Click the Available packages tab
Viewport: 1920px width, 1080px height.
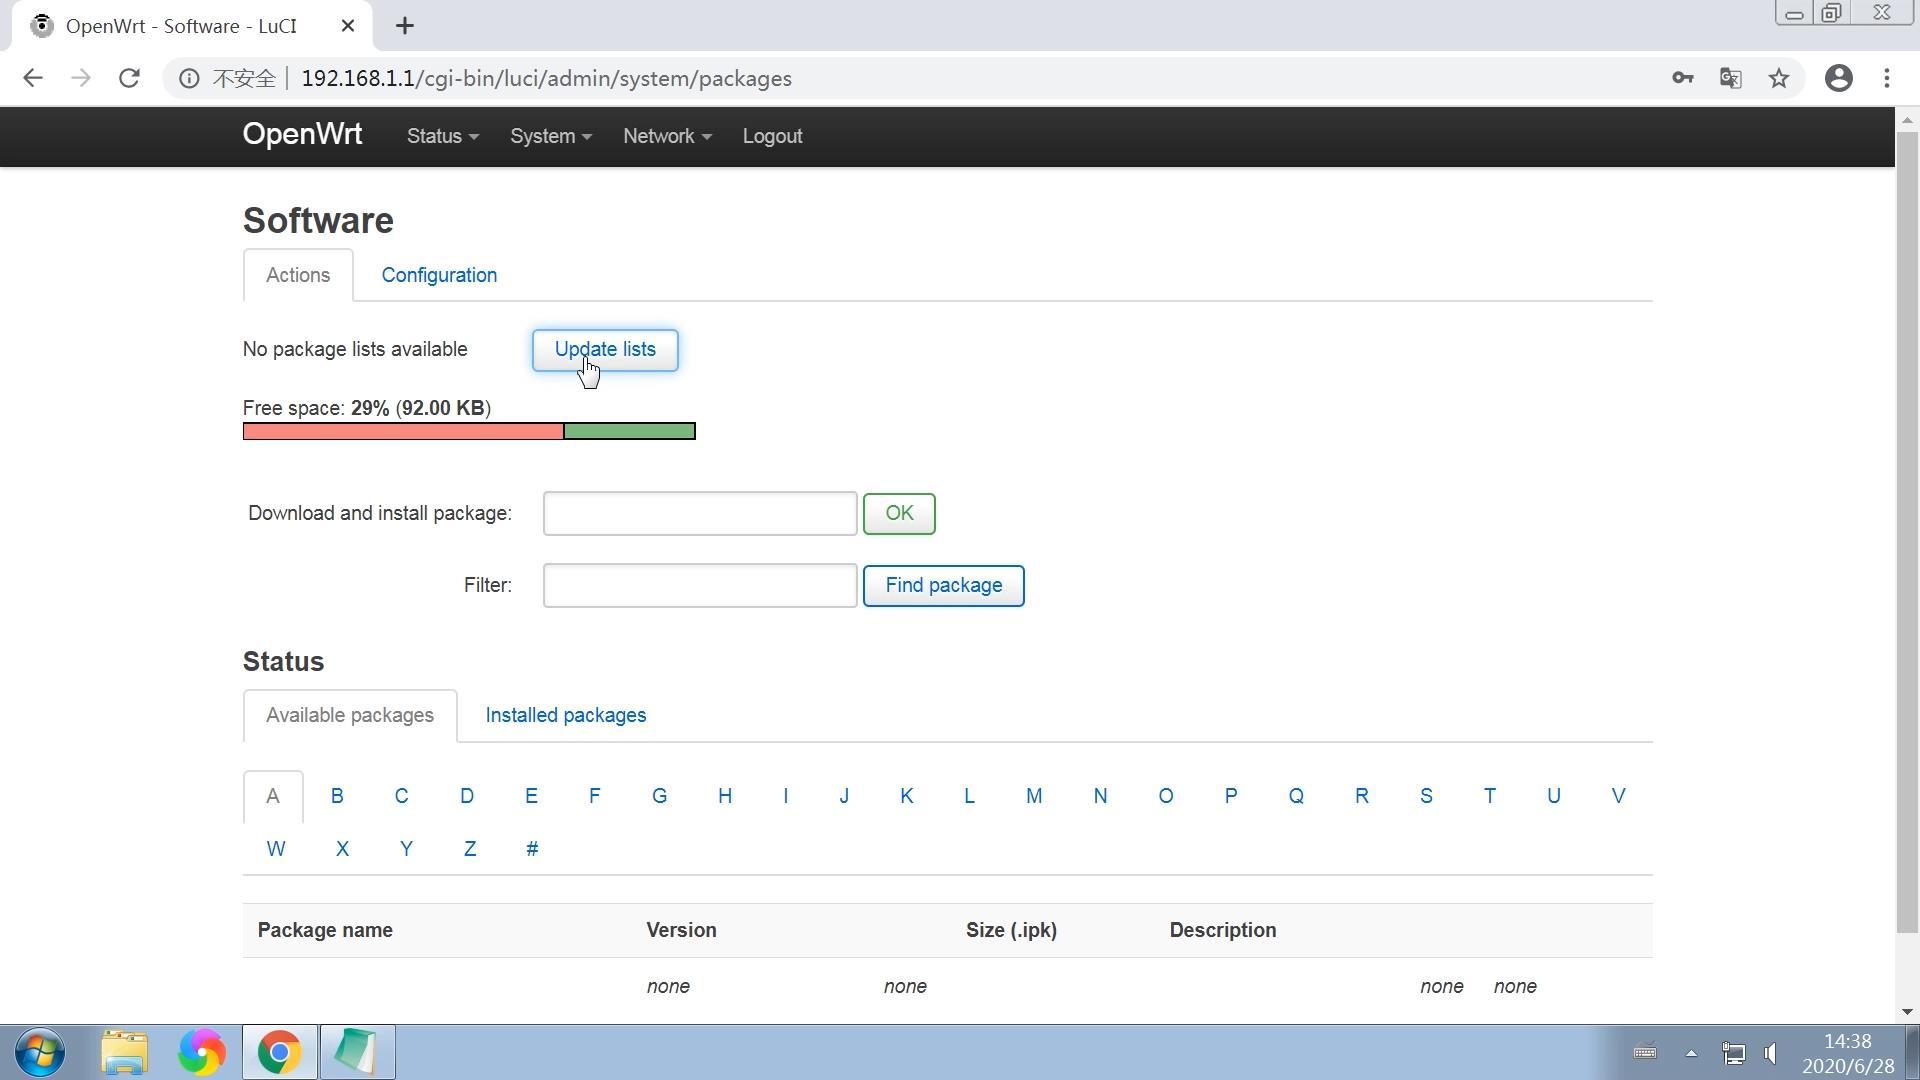pos(349,715)
